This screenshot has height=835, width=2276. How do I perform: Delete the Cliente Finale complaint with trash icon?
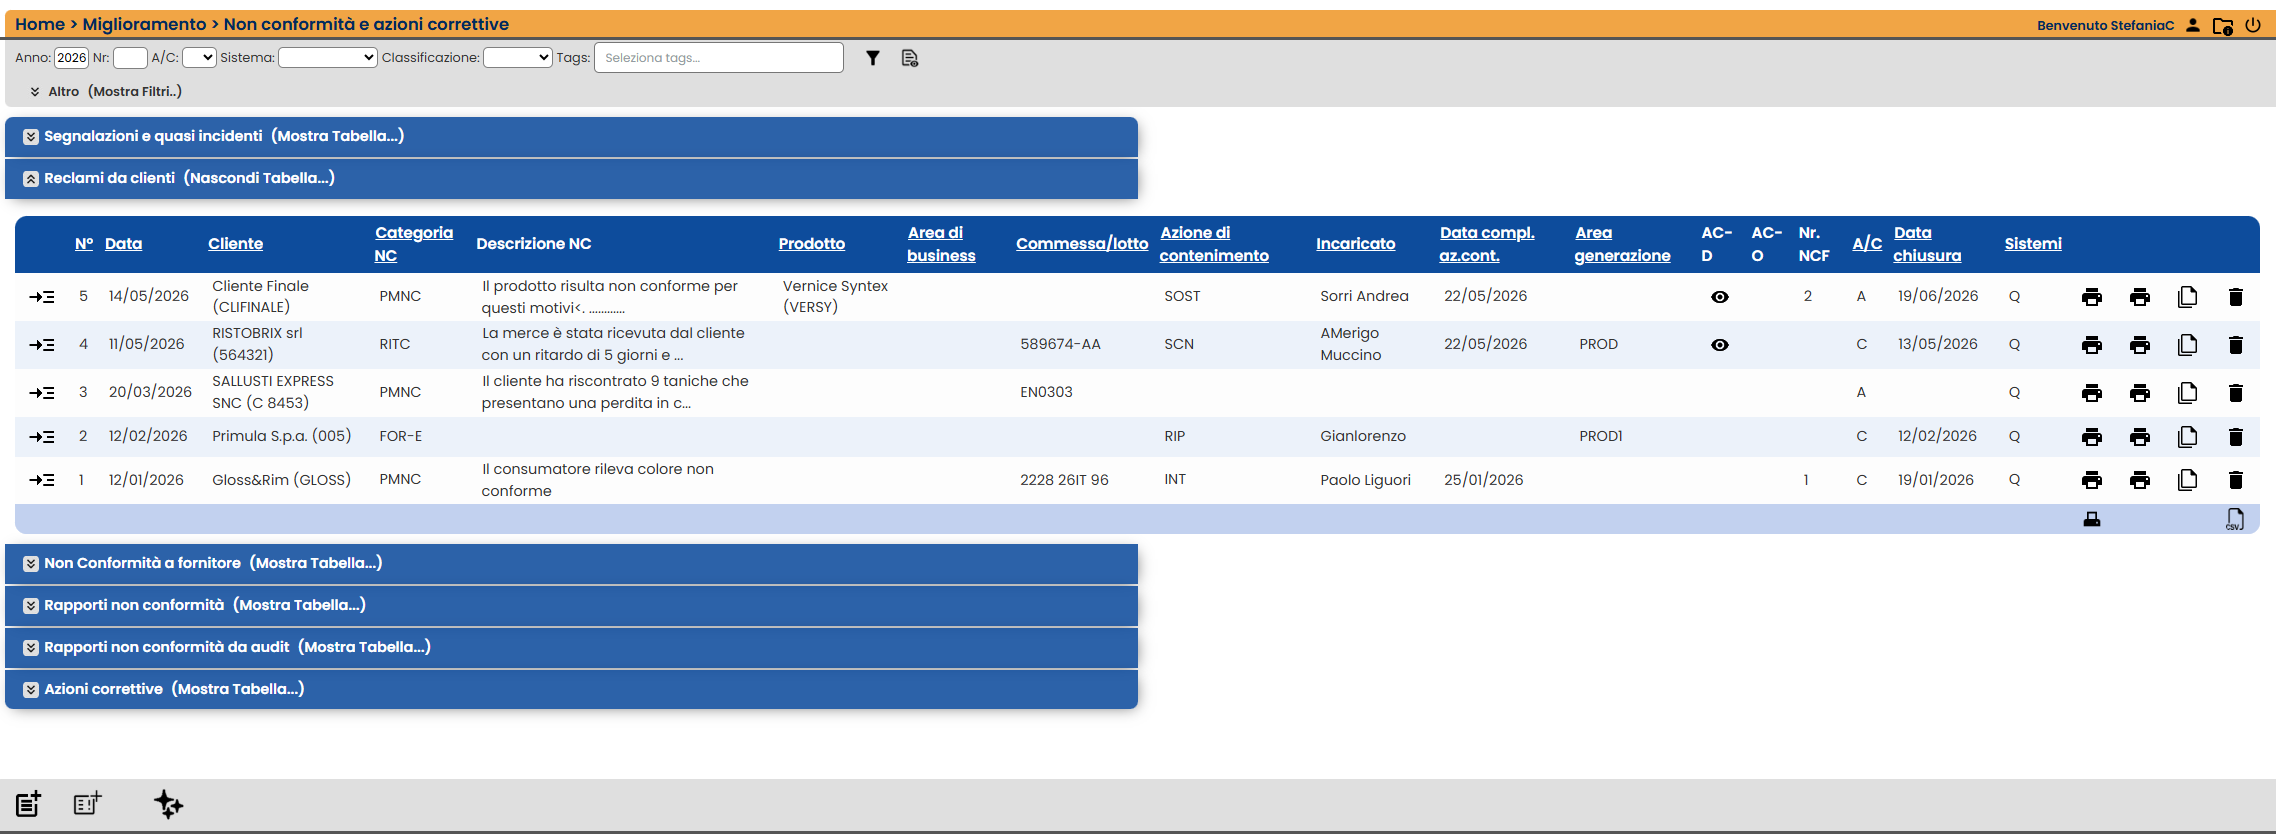click(2236, 297)
